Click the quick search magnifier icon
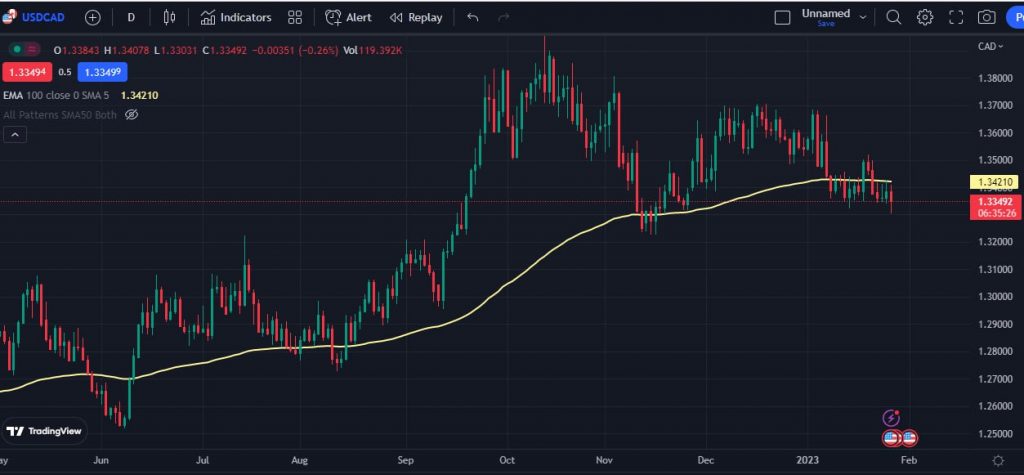The height and width of the screenshot is (475, 1024). click(x=894, y=17)
